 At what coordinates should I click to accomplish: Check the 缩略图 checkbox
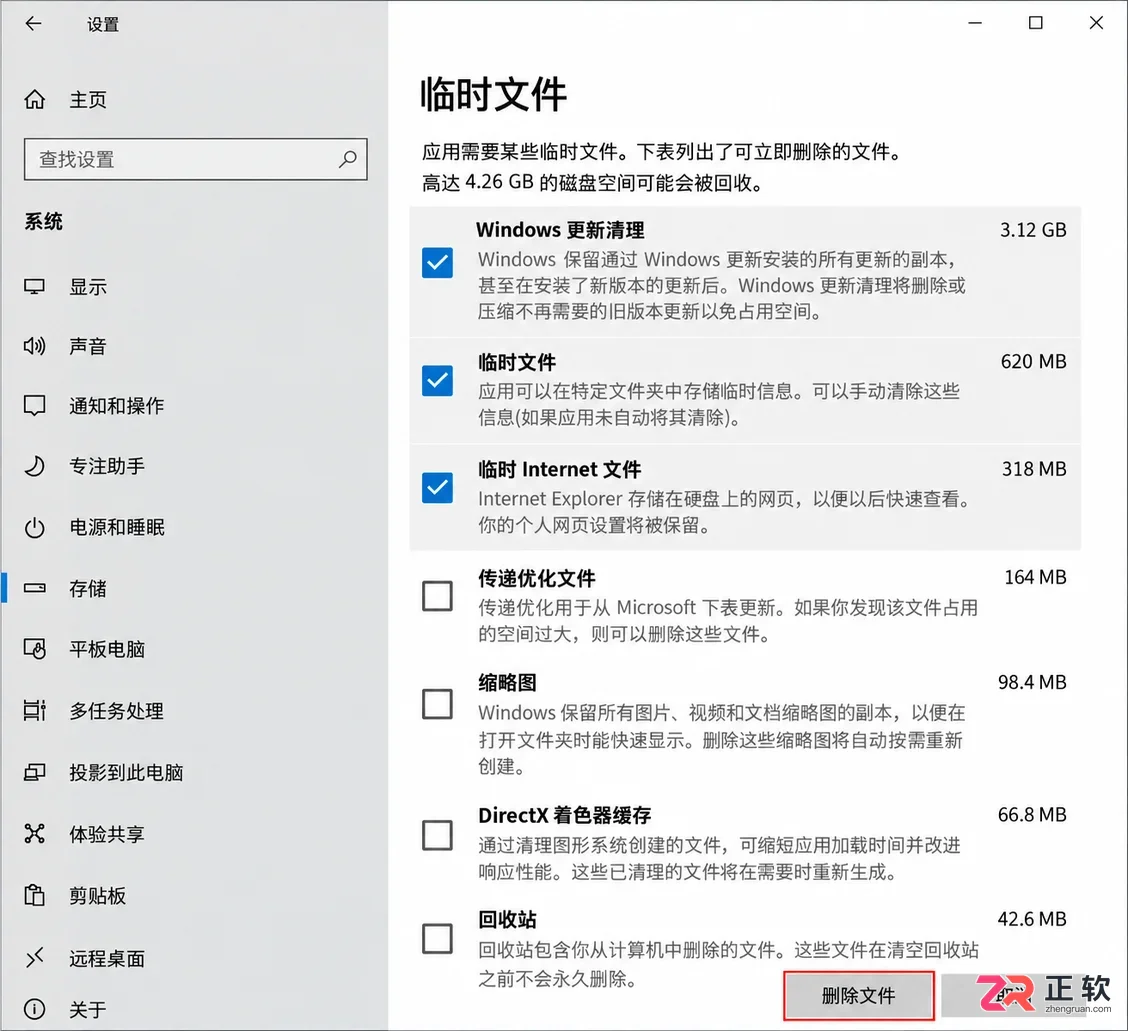[437, 704]
